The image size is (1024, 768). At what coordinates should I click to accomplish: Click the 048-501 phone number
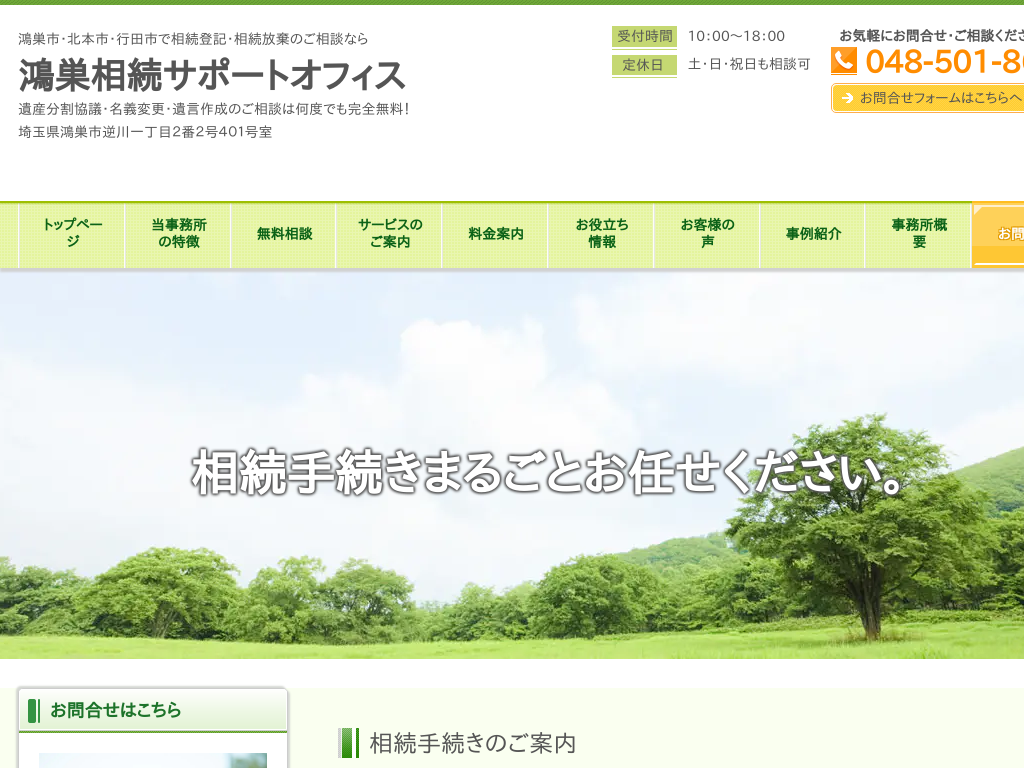(944, 61)
